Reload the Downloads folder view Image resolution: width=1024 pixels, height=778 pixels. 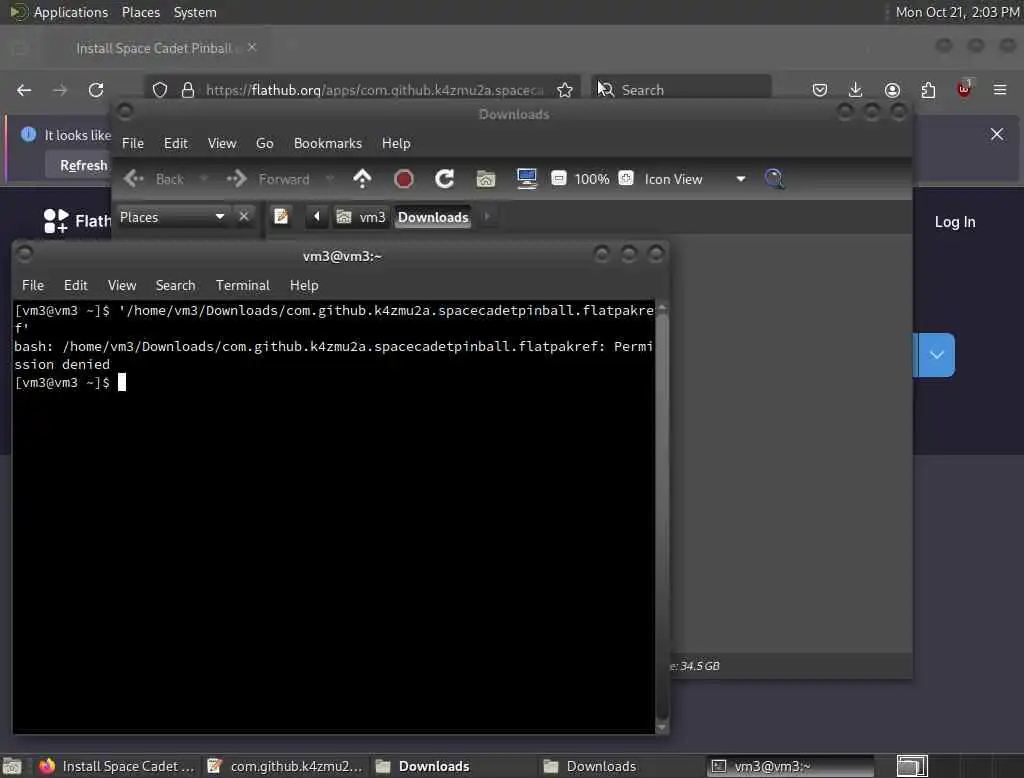point(445,179)
